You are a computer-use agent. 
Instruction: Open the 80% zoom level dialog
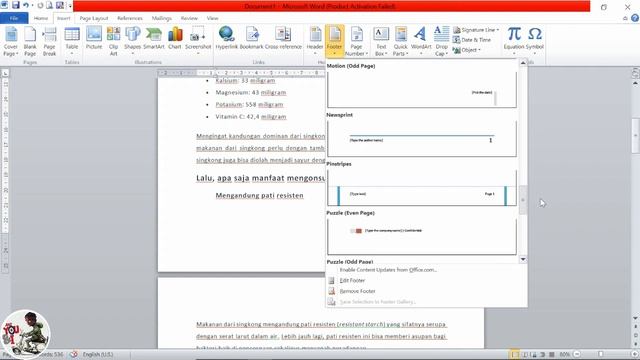(x=564, y=354)
